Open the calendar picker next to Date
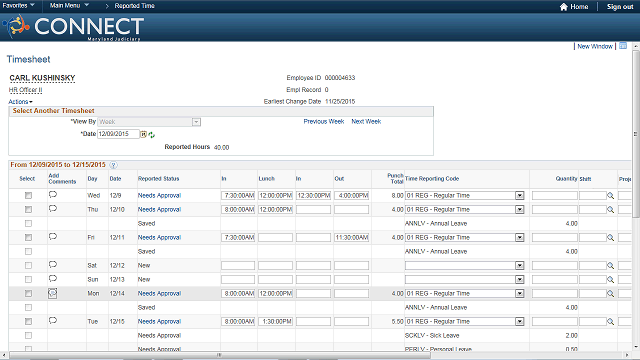 144,134
